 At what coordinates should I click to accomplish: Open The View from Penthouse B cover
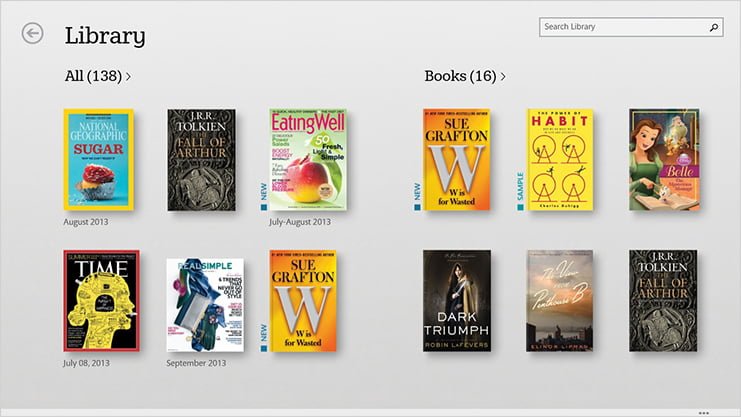coord(560,300)
